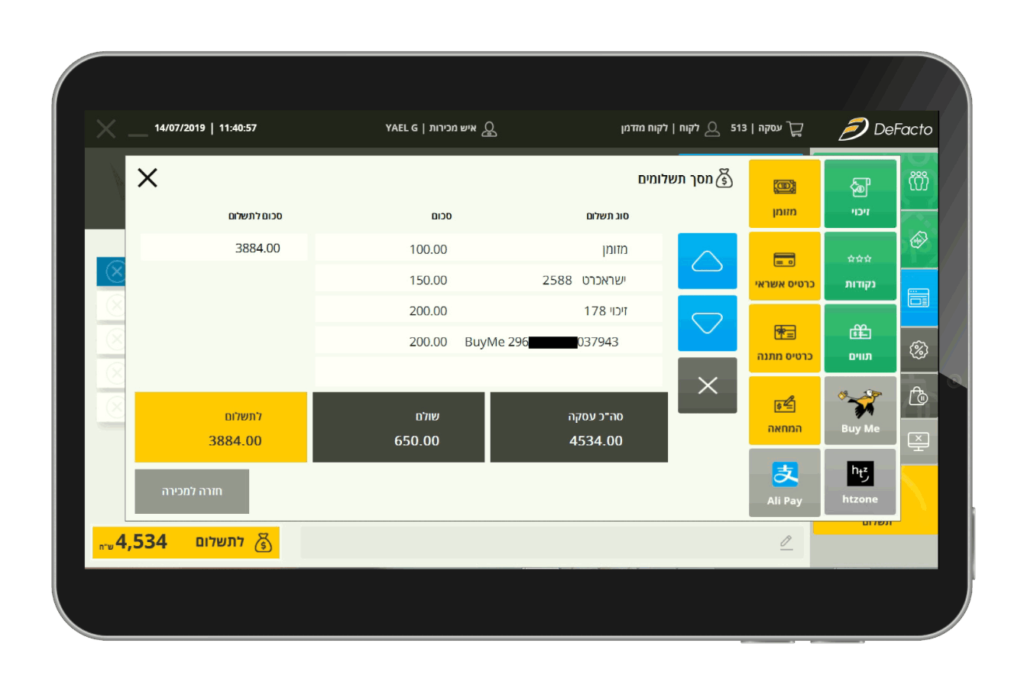Delete selected payment with gray X button
The image size is (1024, 679).
(x=707, y=386)
